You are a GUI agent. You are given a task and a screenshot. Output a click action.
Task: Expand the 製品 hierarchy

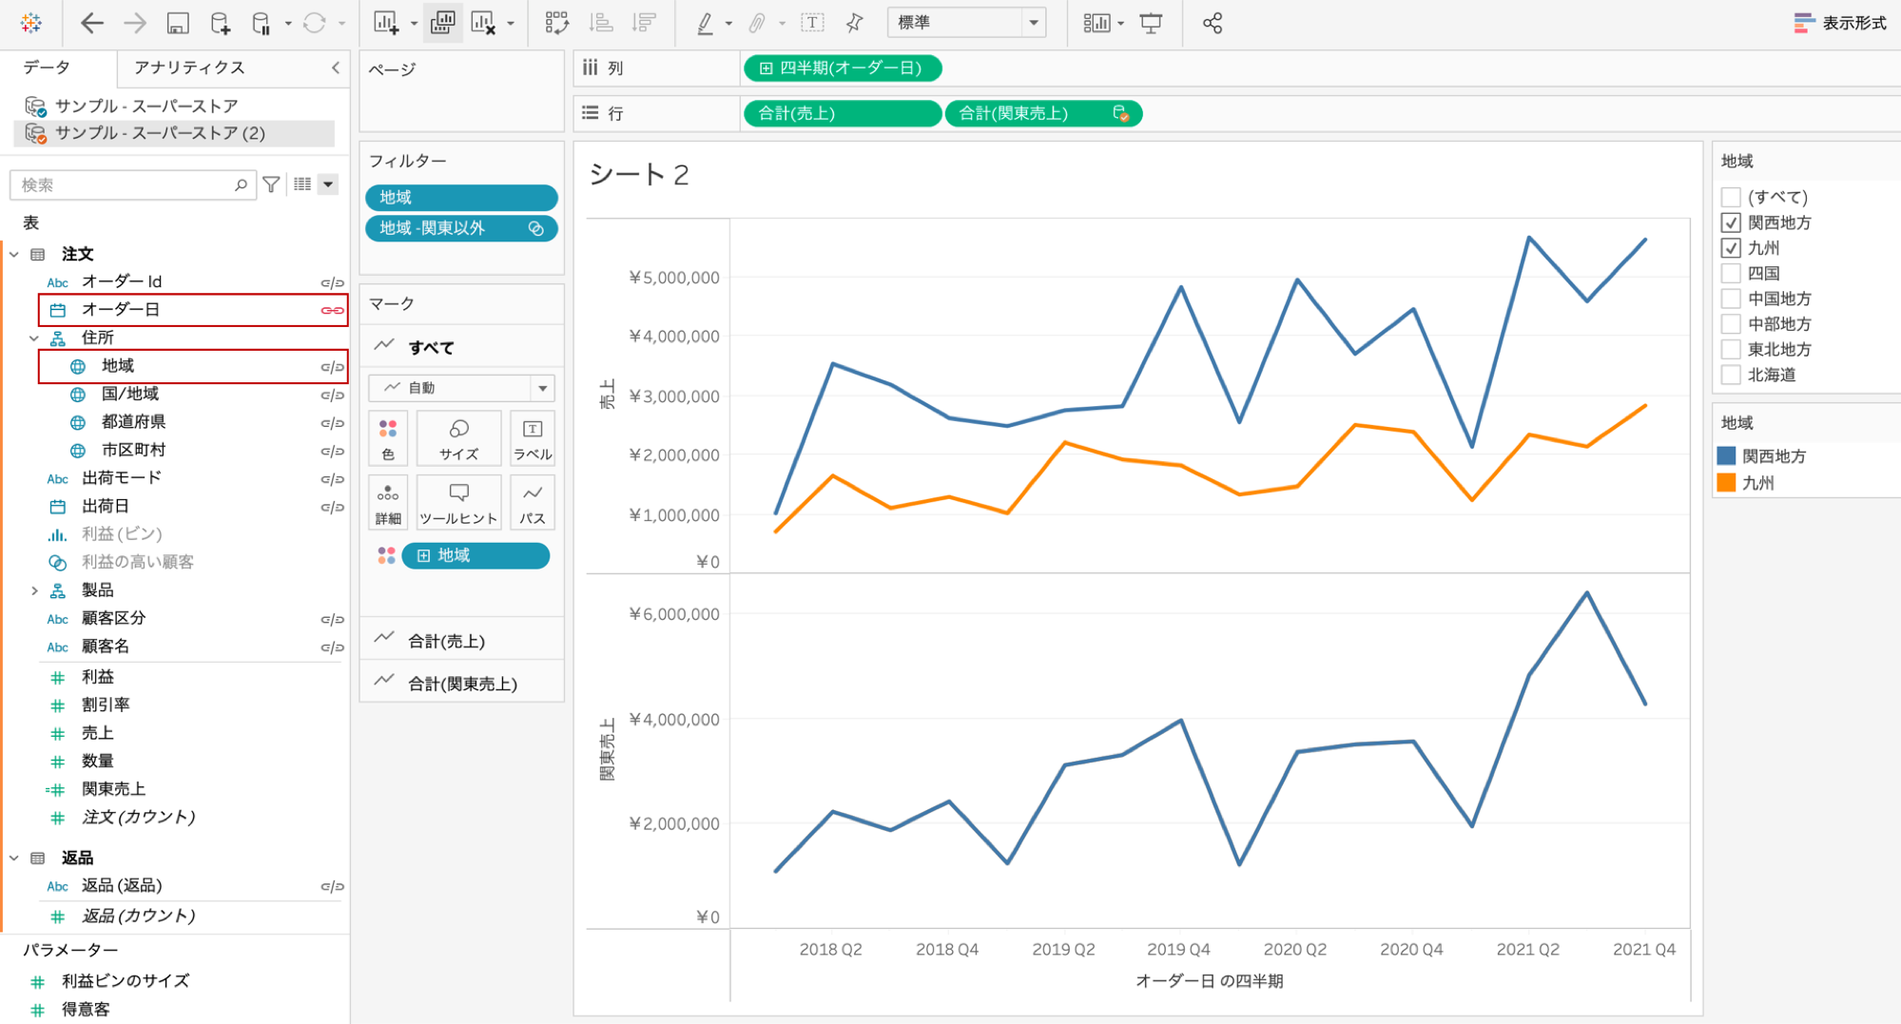tap(34, 590)
